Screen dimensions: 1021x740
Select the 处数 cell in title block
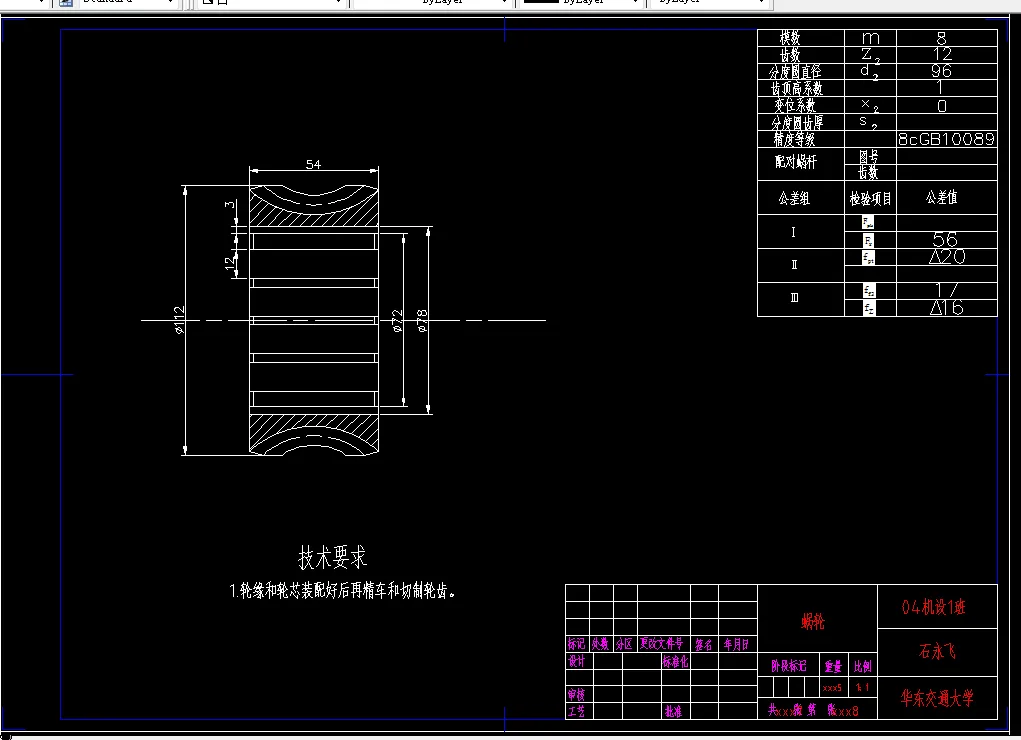tap(600, 644)
